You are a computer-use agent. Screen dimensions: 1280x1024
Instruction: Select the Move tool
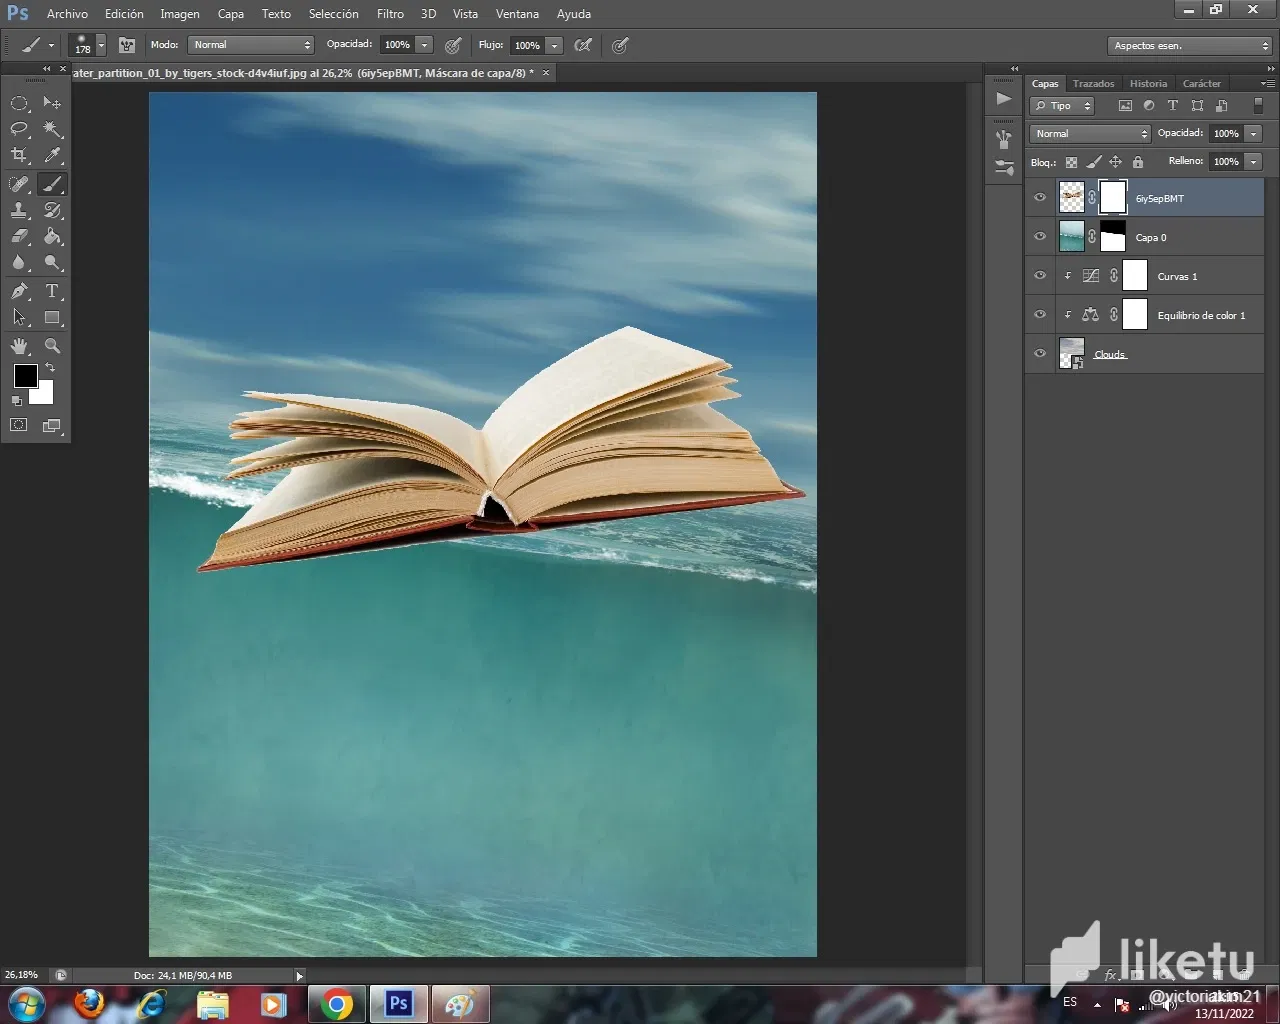click(52, 103)
